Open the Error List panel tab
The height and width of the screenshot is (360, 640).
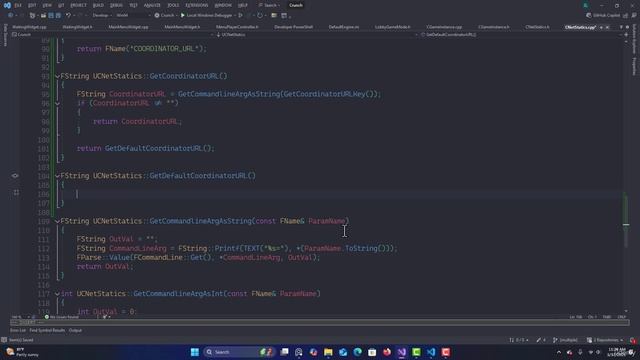coord(18,330)
